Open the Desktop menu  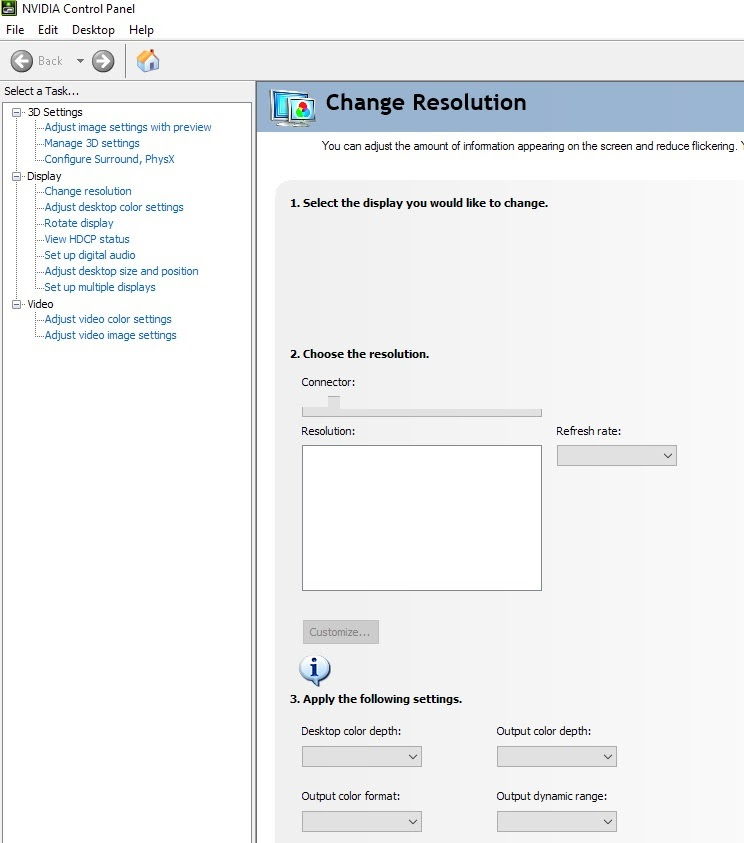point(94,30)
